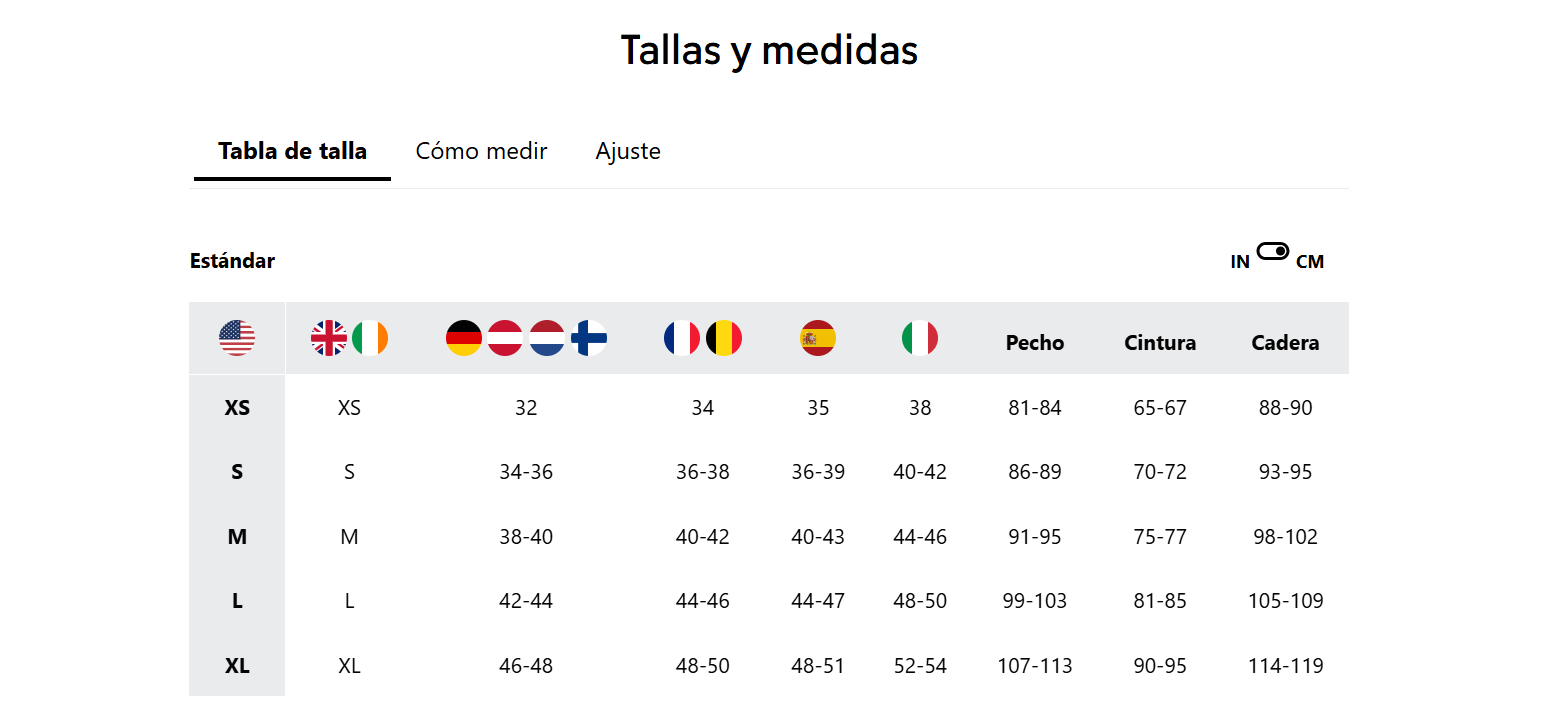
Task: Click the France flag icon
Action: [682, 338]
